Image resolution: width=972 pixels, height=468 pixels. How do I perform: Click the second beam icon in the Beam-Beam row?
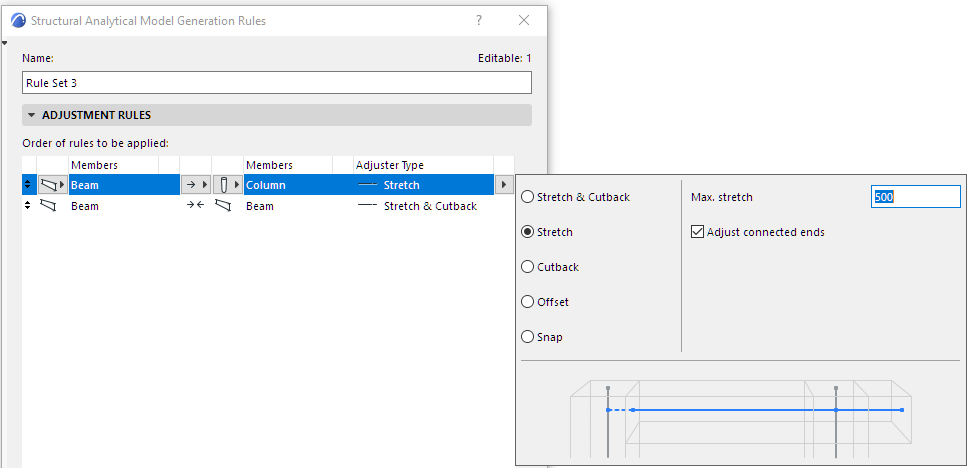[223, 206]
